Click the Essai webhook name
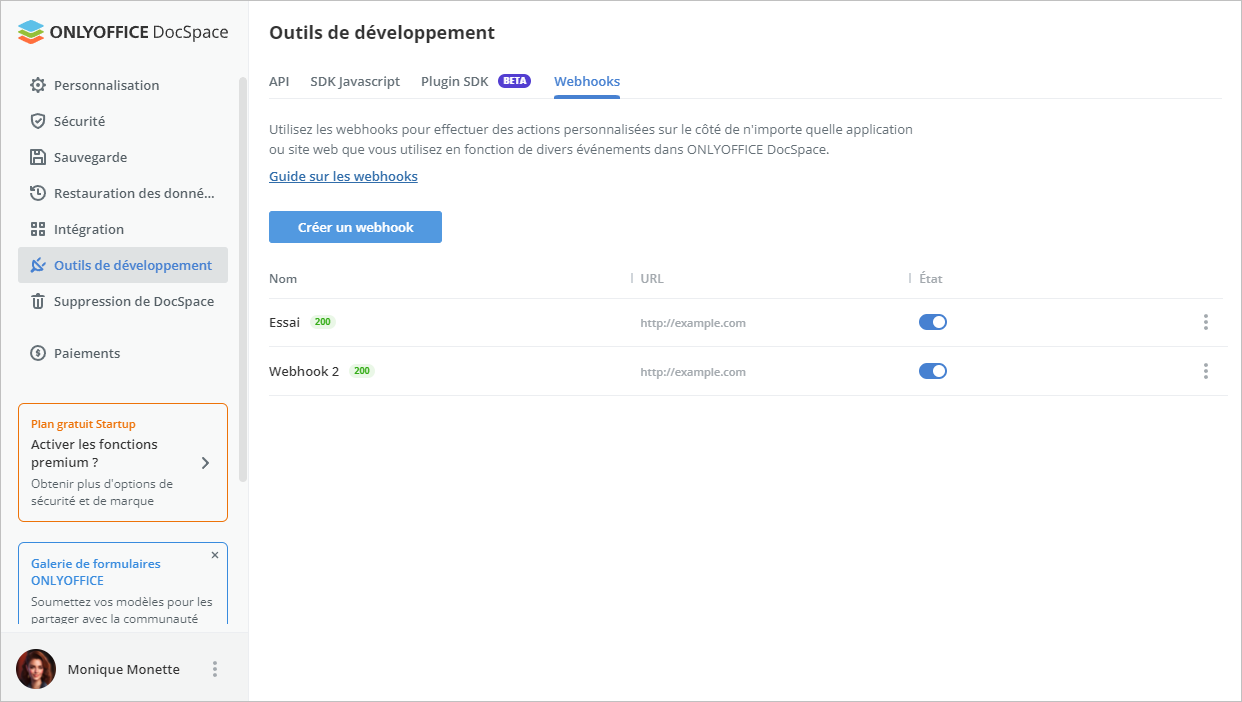The width and height of the screenshot is (1242, 702). click(x=284, y=322)
